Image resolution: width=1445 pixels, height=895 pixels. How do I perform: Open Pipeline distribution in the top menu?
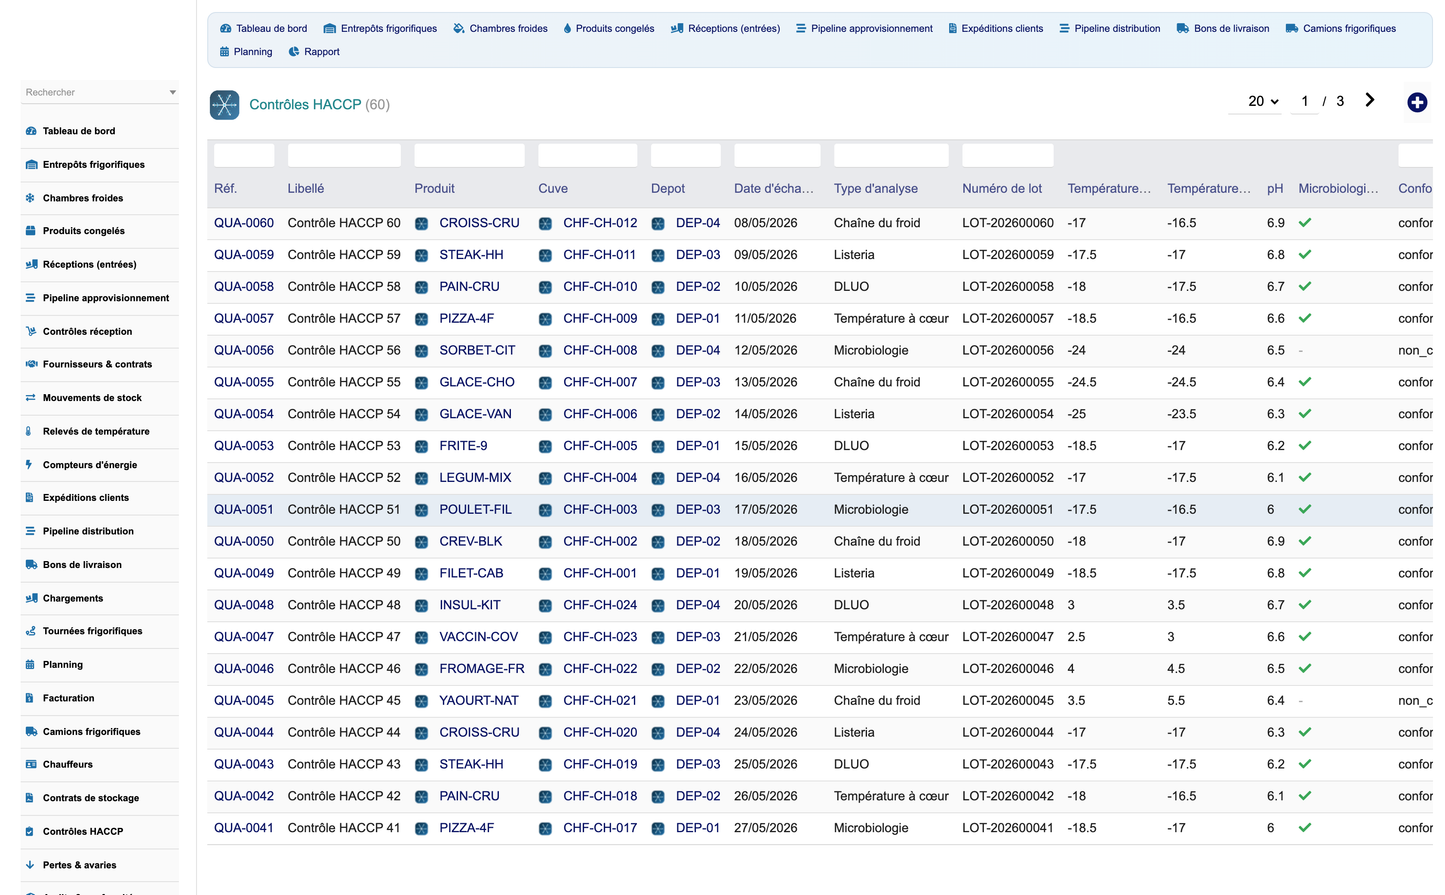[1110, 29]
